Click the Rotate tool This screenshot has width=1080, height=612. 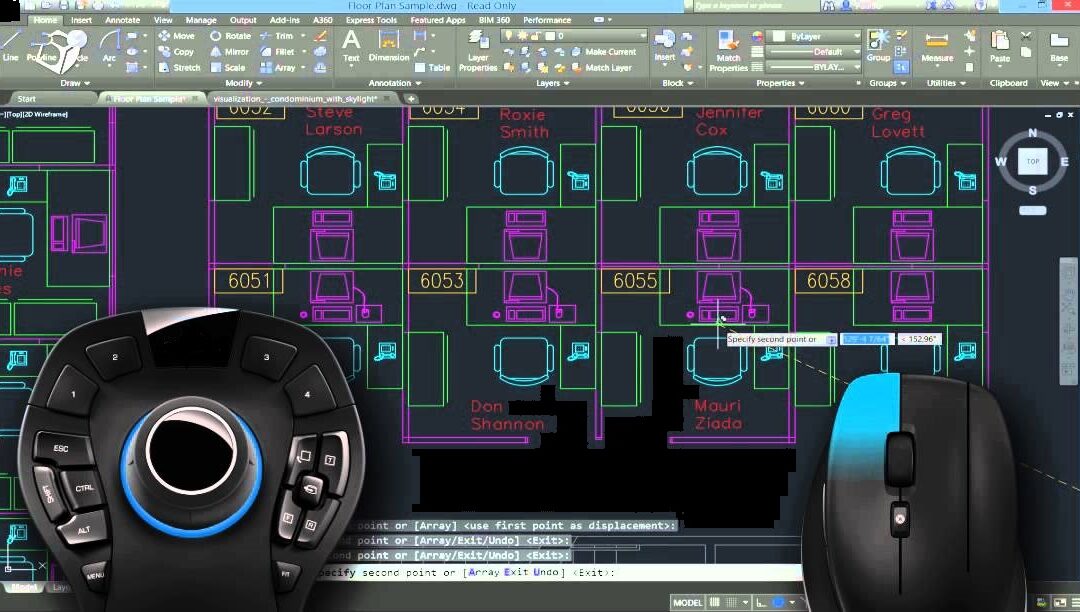tap(230, 36)
